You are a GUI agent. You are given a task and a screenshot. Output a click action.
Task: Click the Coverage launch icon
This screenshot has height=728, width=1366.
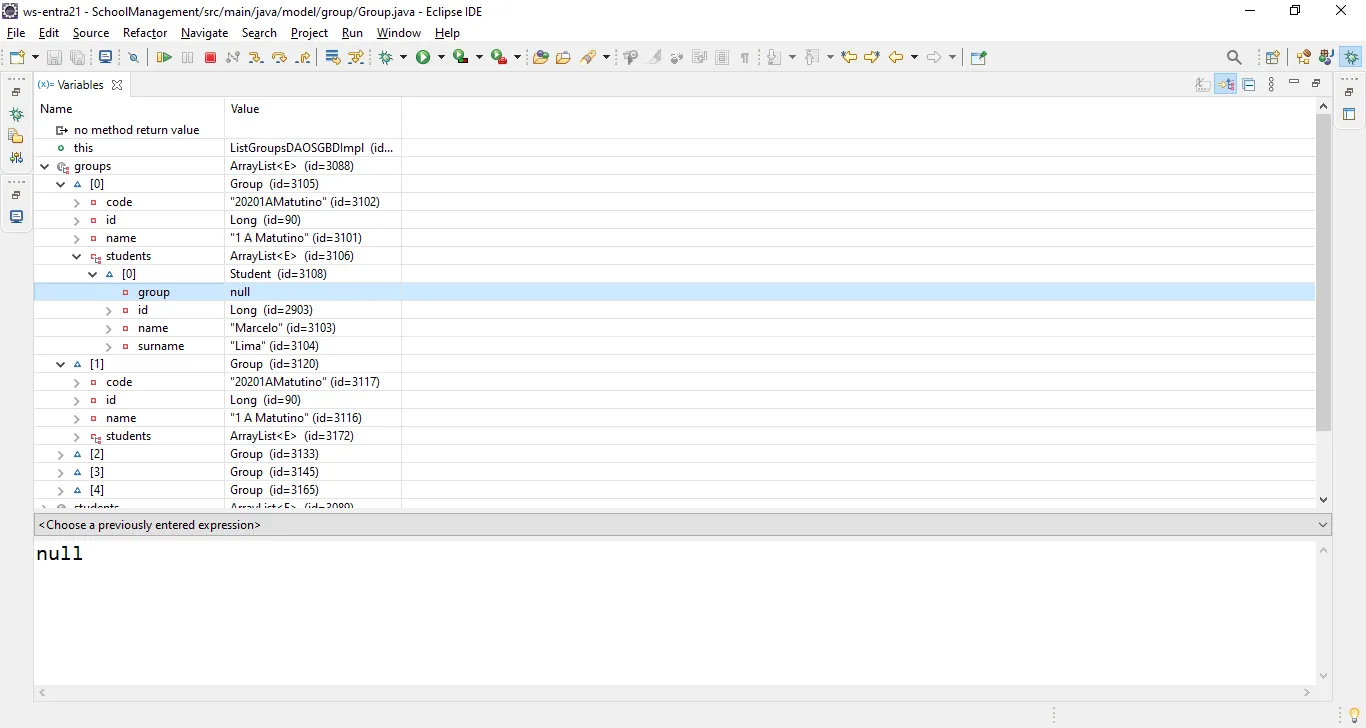coord(460,57)
